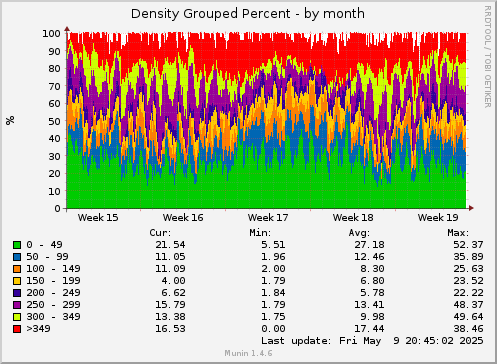Image resolution: width=497 pixels, height=364 pixels.
Task: Click the Max: column header
Action: 458,233
